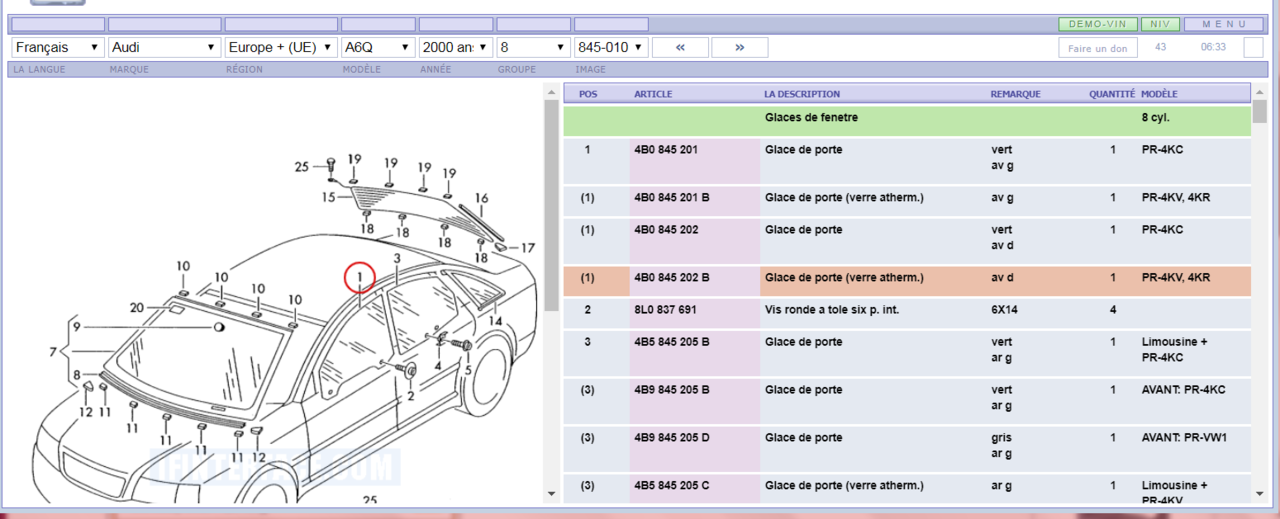Viewport: 1280px width, 519px height.
Task: Open the language dropdown showing Français
Action: (58, 47)
